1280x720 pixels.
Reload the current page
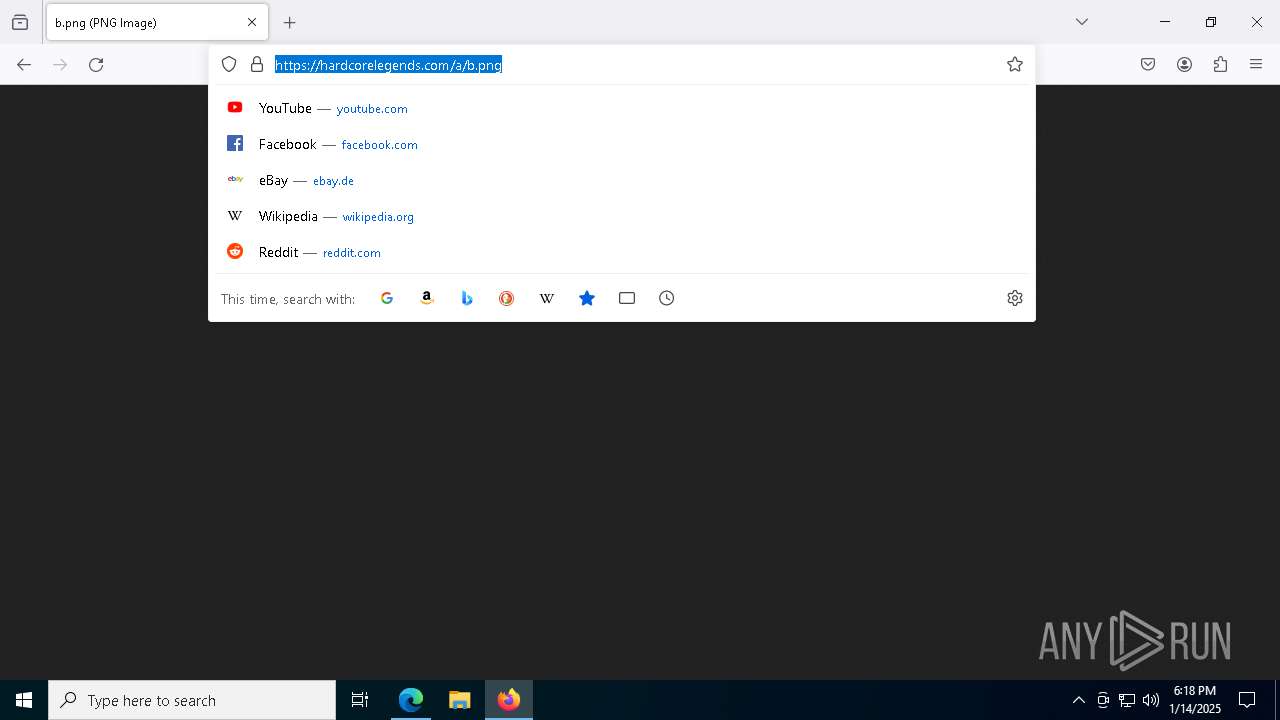96,65
